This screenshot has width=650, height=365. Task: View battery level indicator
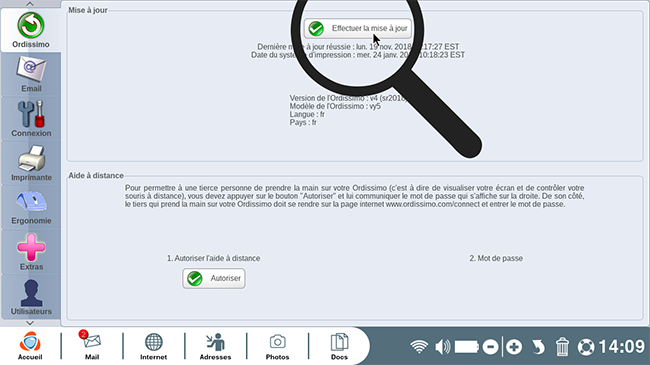point(467,347)
